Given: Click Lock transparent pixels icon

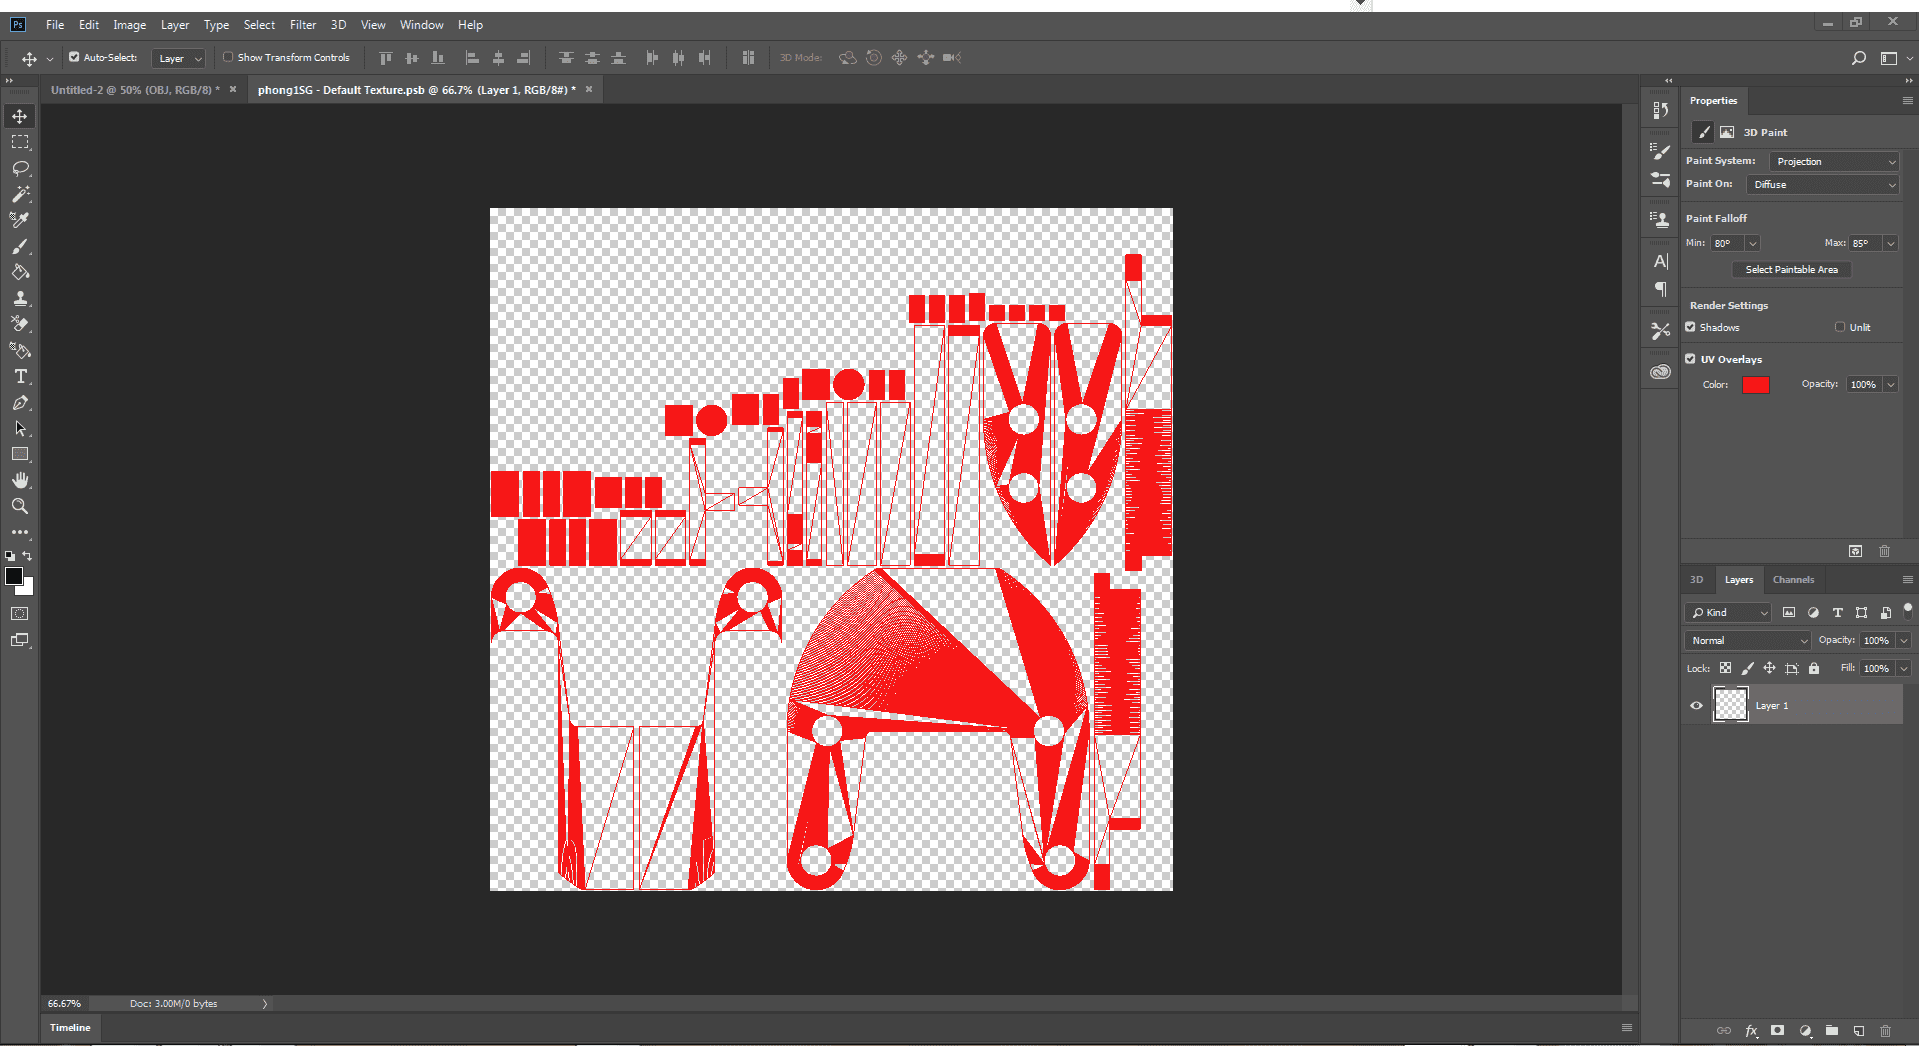Looking at the screenshot, I should pyautogui.click(x=1725, y=668).
